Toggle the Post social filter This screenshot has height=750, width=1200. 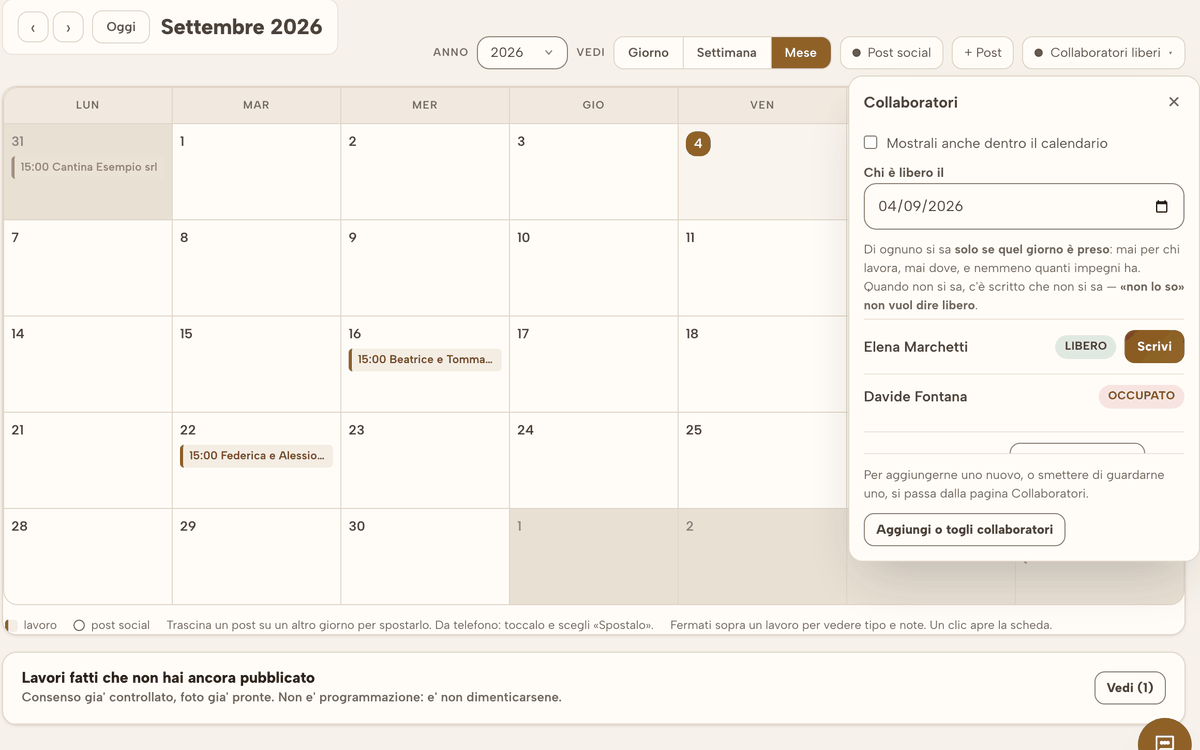tap(891, 53)
